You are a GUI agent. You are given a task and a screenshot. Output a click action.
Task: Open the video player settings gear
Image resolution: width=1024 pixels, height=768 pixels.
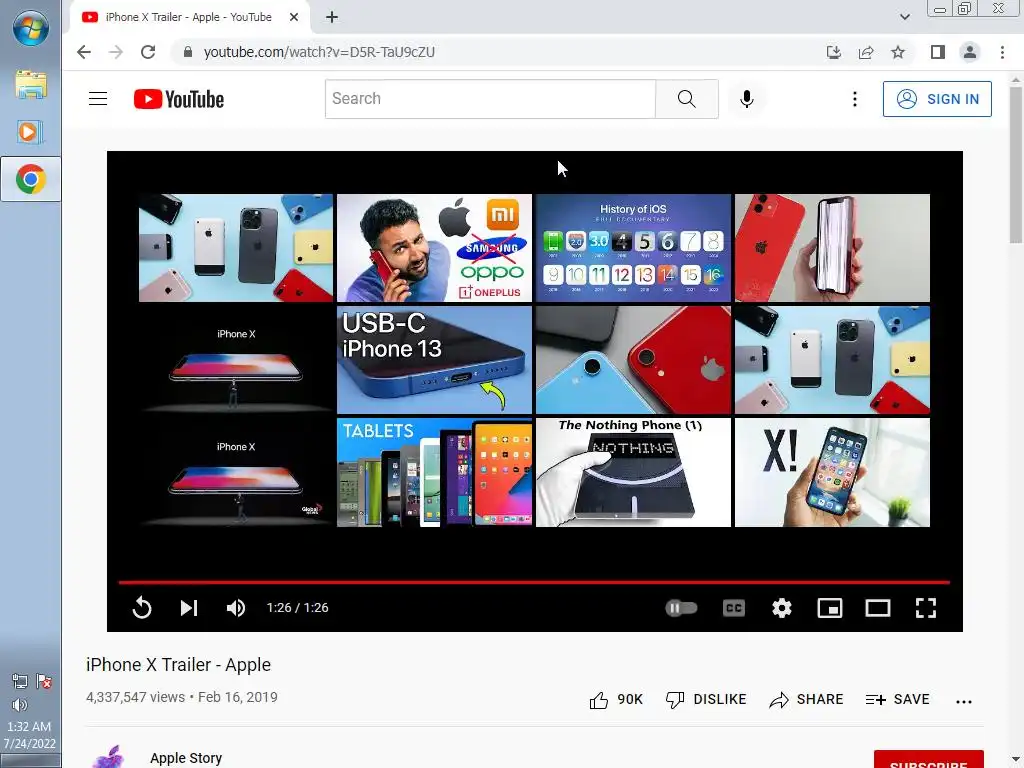tap(782, 608)
